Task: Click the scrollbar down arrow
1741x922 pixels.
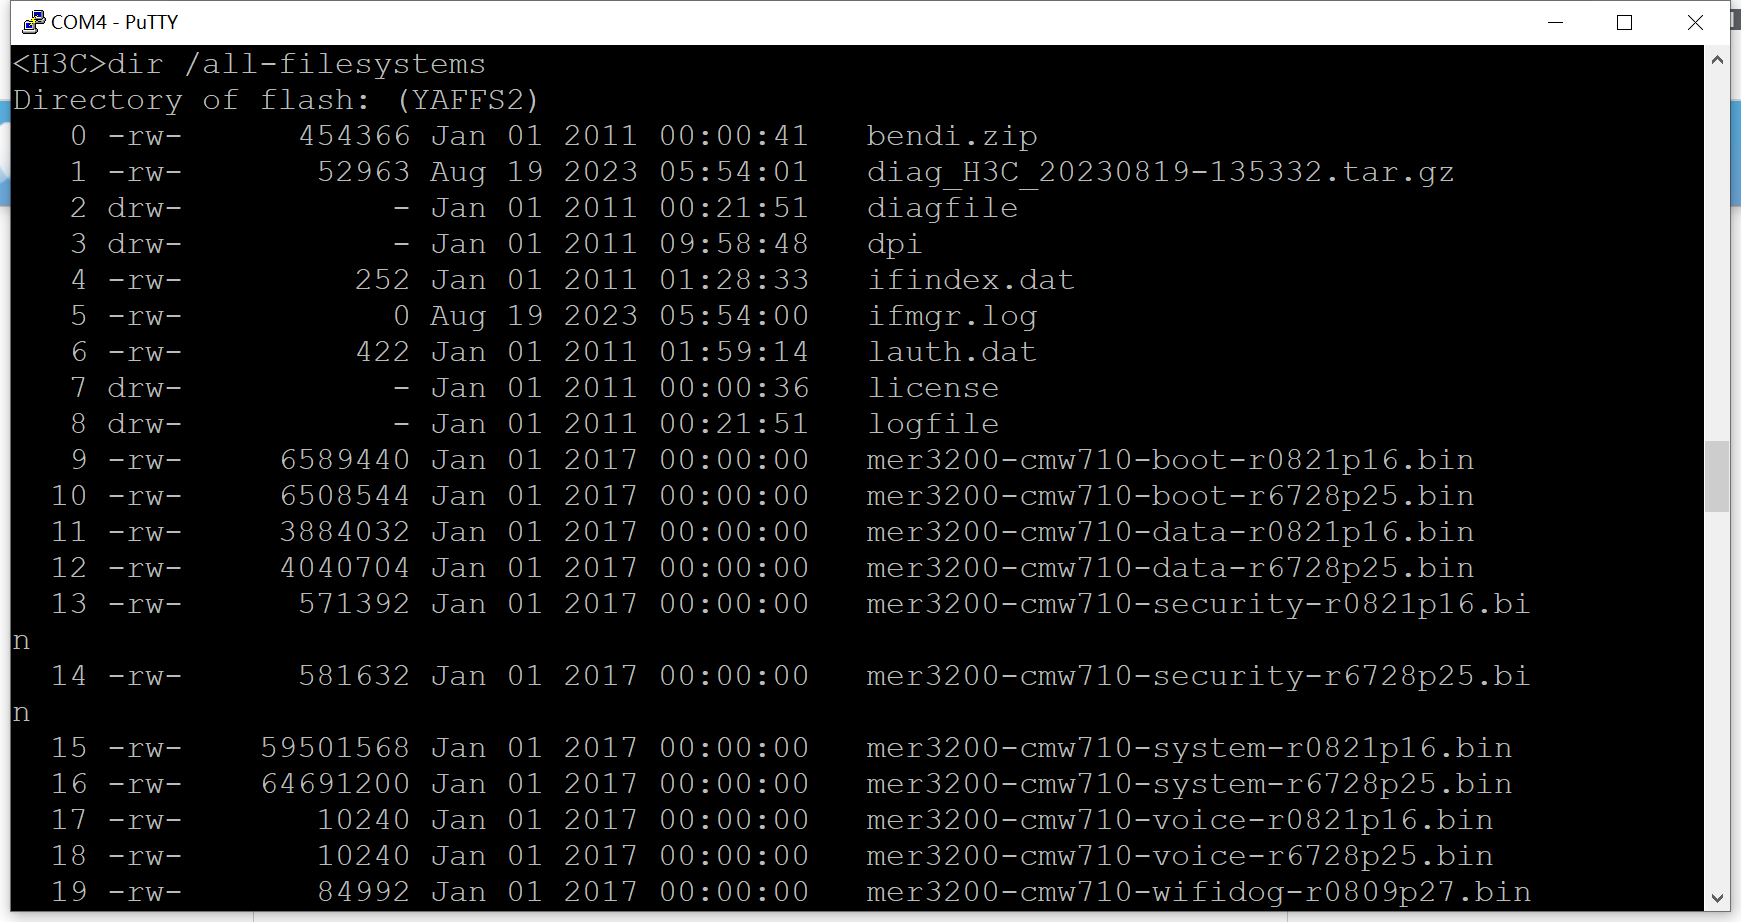Action: coord(1717,898)
